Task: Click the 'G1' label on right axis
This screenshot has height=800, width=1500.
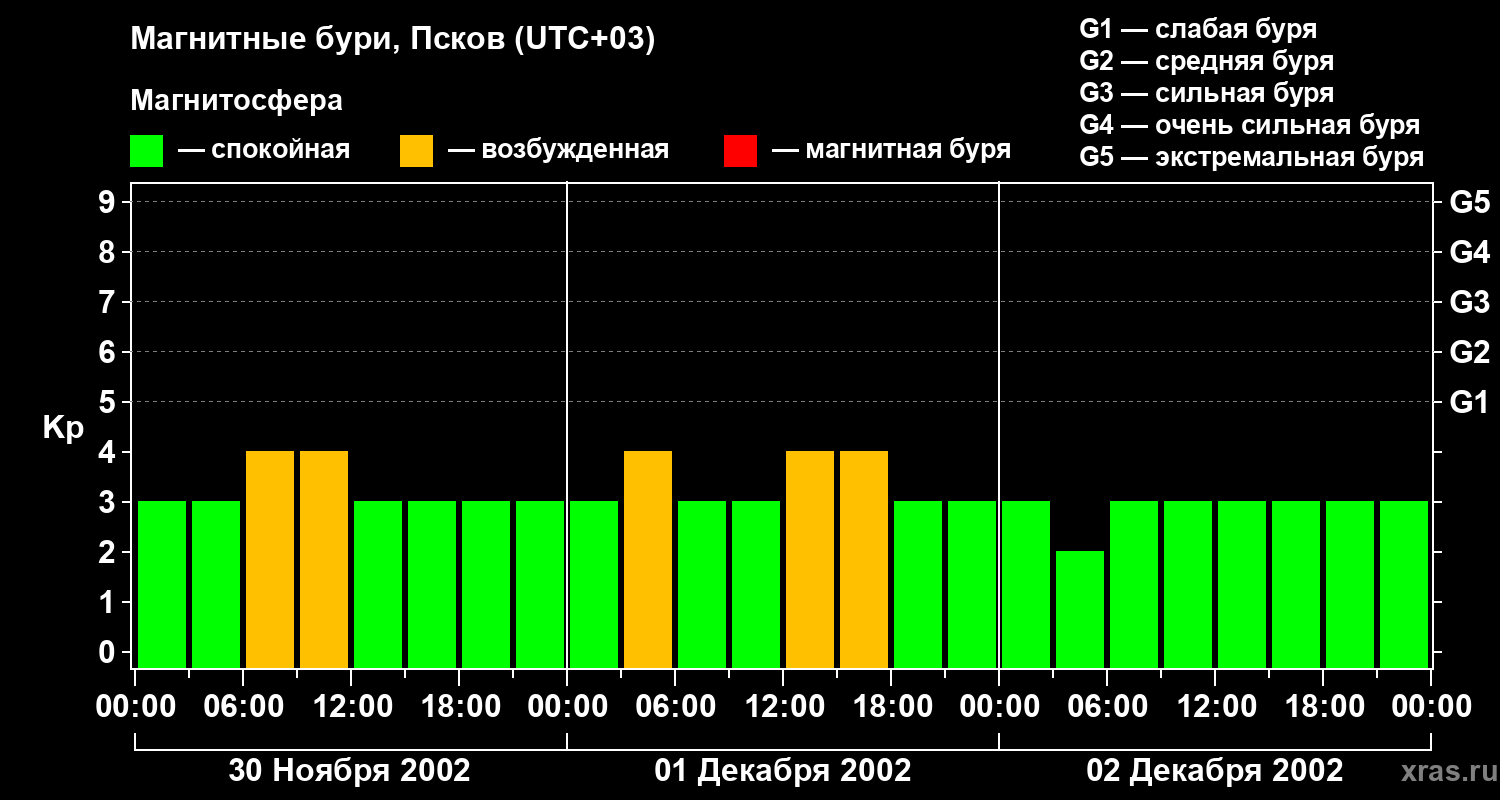Action: [1469, 403]
